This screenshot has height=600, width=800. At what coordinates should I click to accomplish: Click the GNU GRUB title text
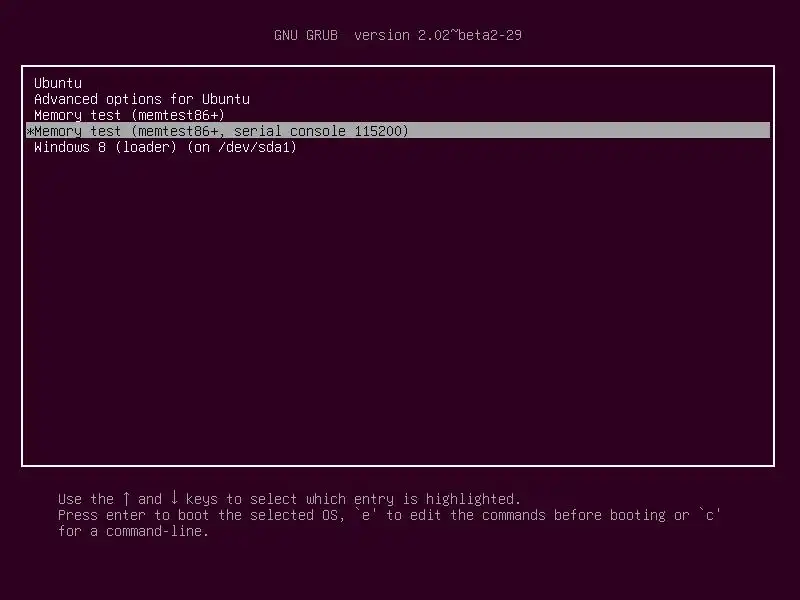click(x=306, y=35)
